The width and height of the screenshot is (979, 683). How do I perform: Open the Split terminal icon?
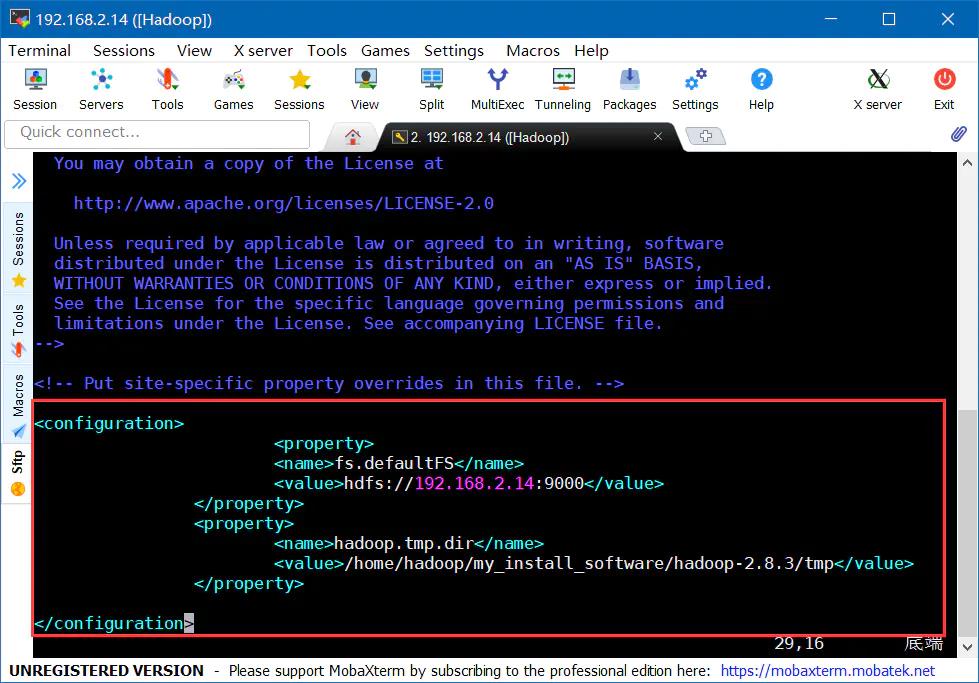point(432,88)
